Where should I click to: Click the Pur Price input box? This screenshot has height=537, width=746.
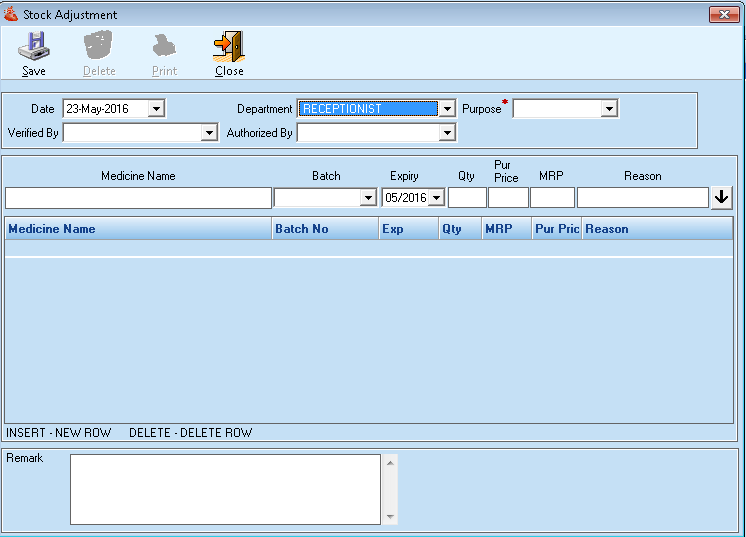(x=508, y=198)
